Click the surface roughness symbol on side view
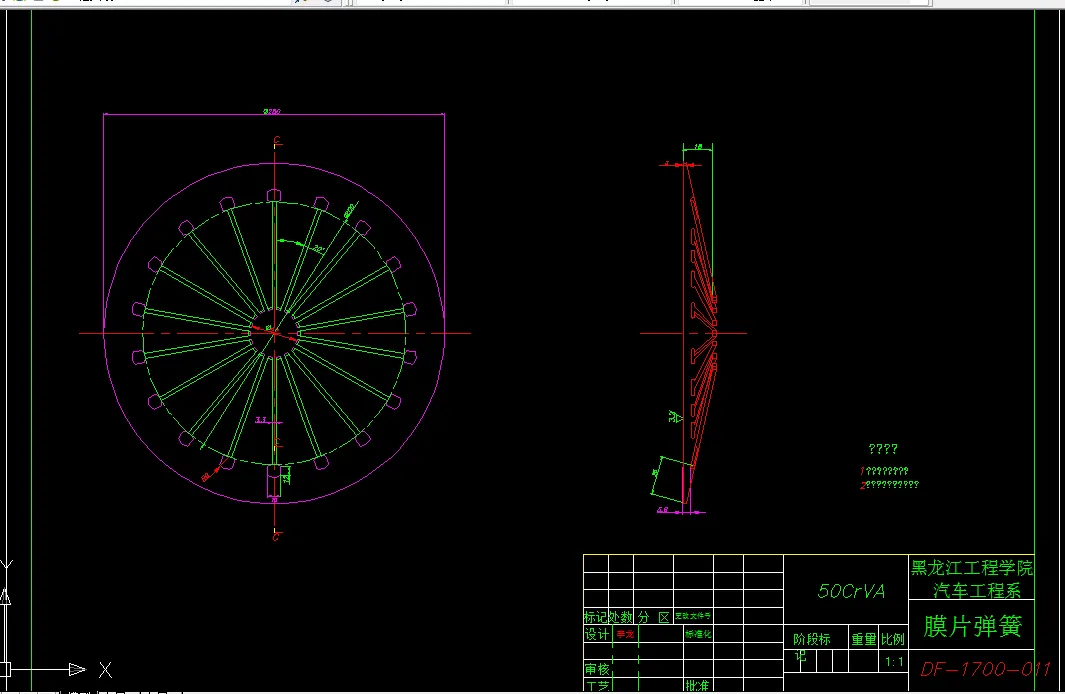Screen dimensions: 1065x694 pos(674,416)
